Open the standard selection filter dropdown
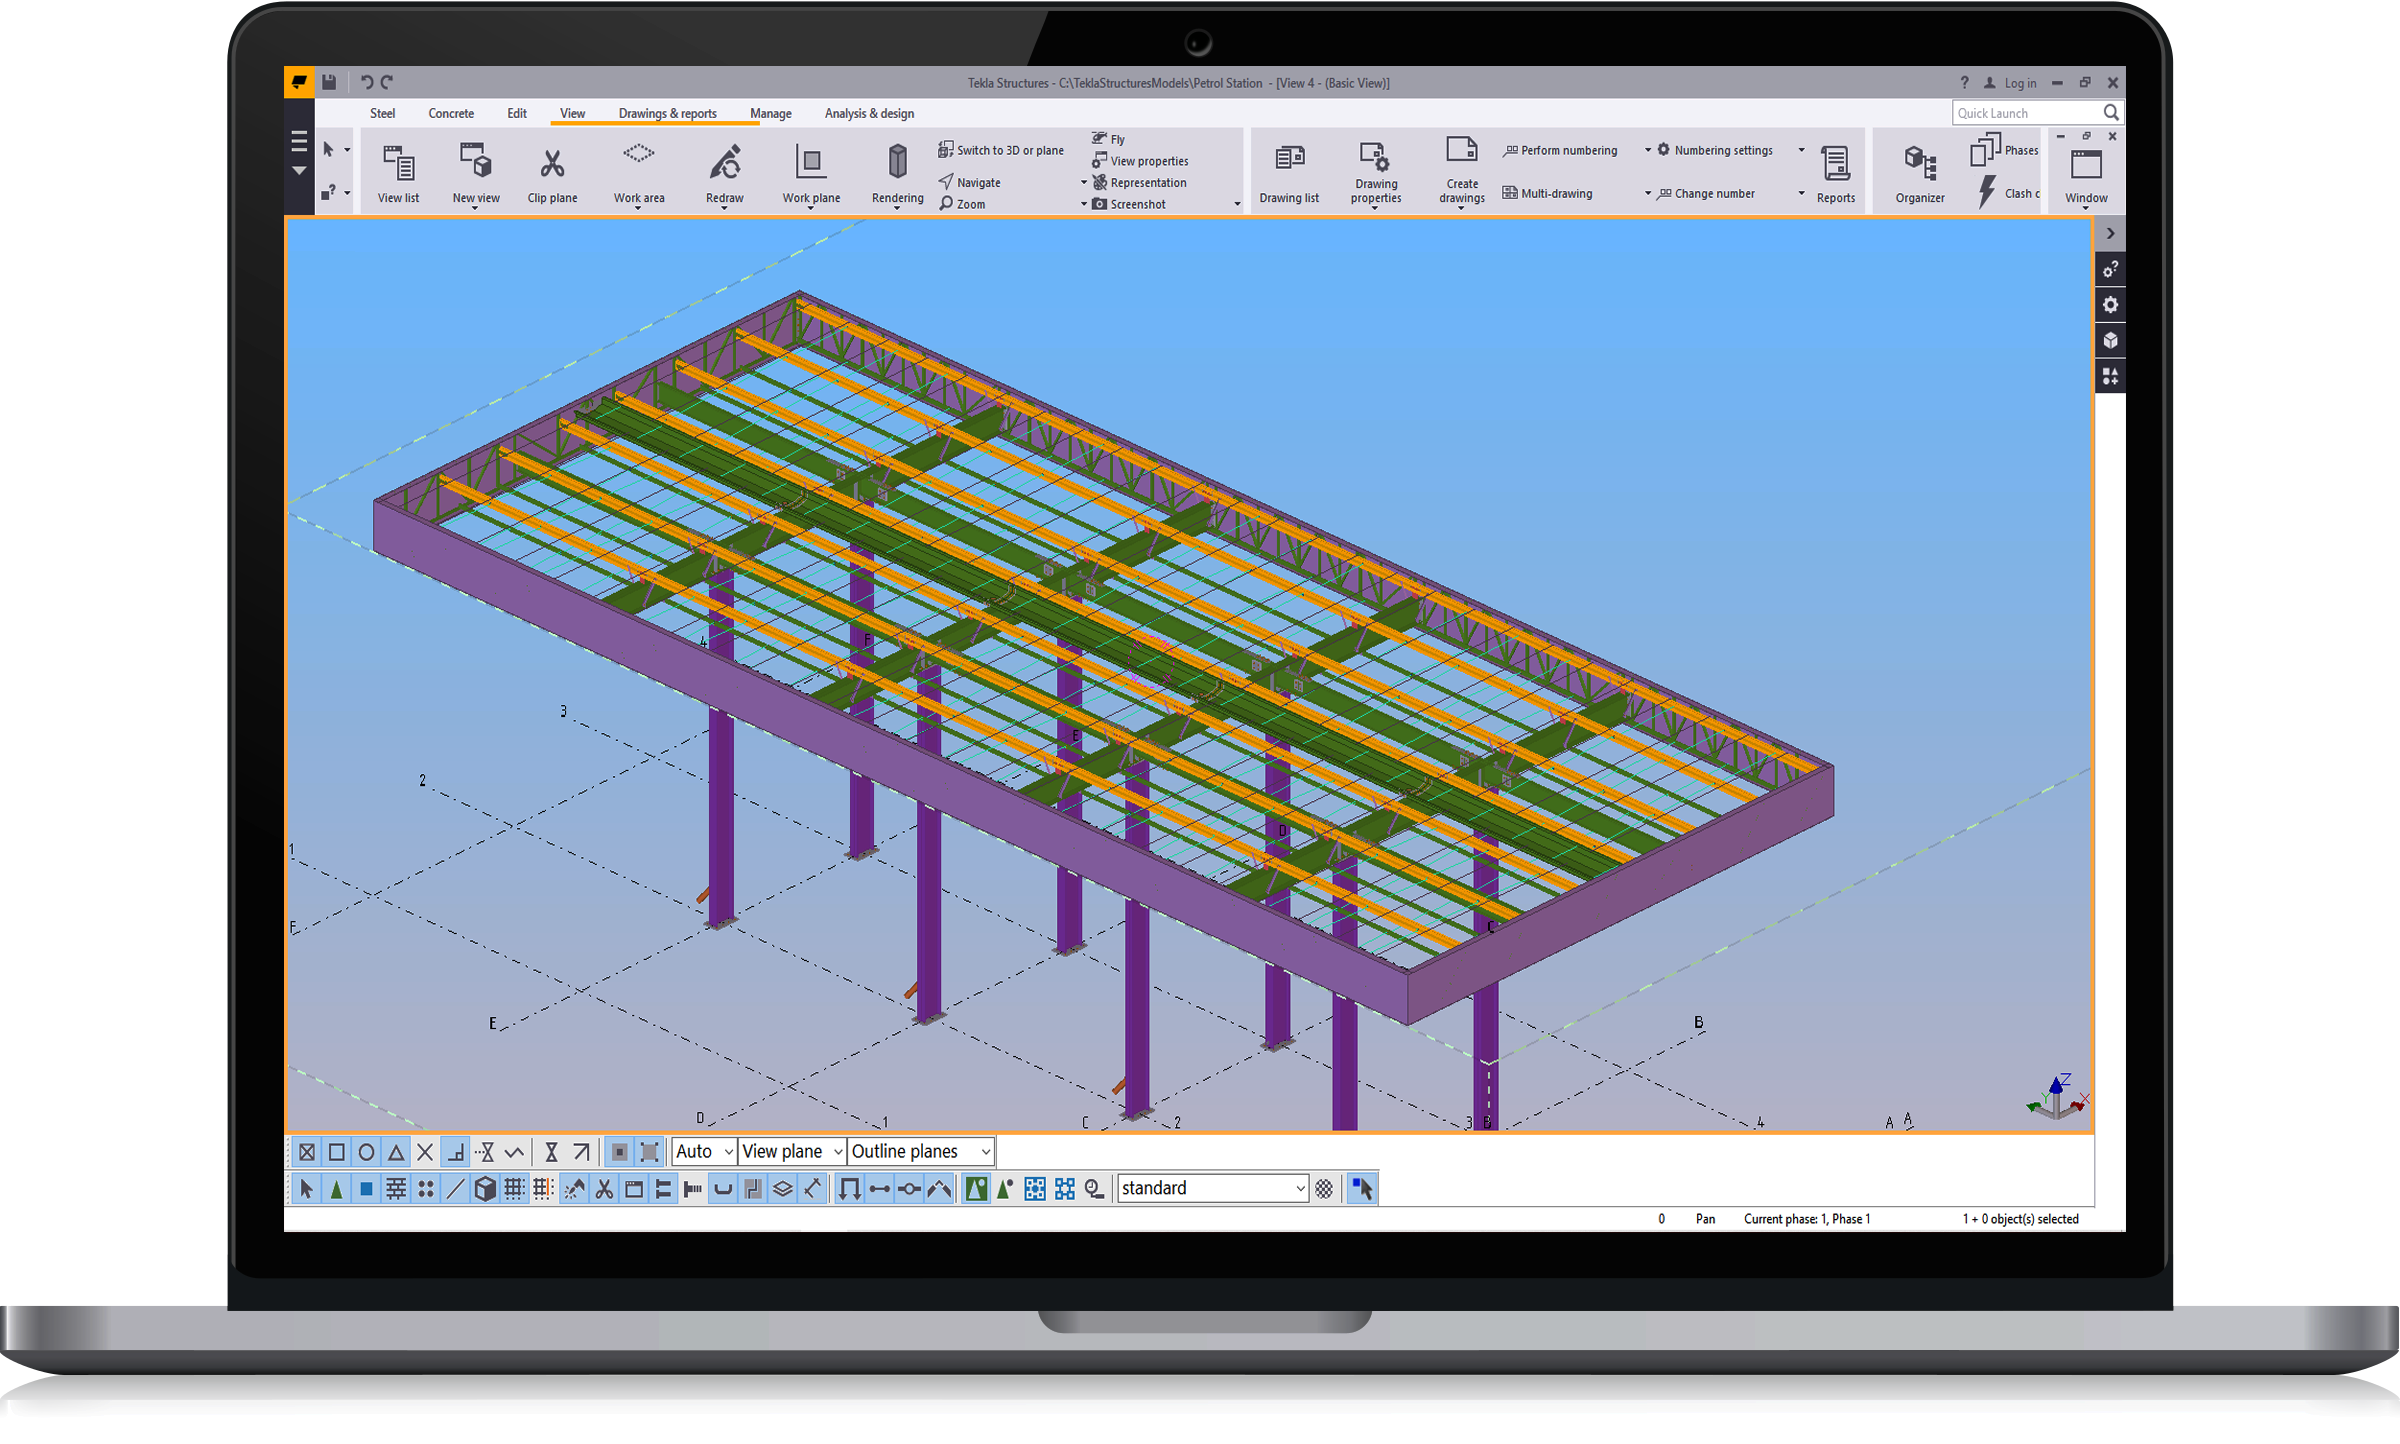The width and height of the screenshot is (2400, 1444). coord(1212,1188)
